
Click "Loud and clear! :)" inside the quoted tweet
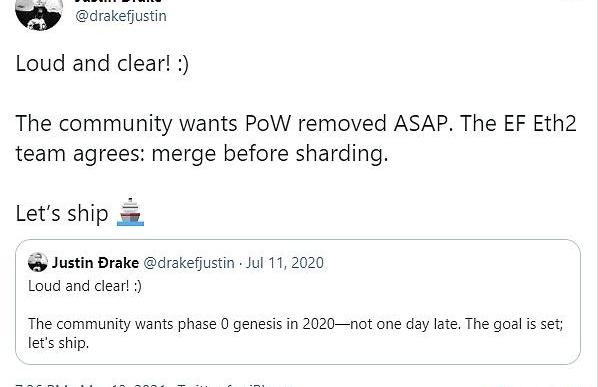click(x=85, y=286)
